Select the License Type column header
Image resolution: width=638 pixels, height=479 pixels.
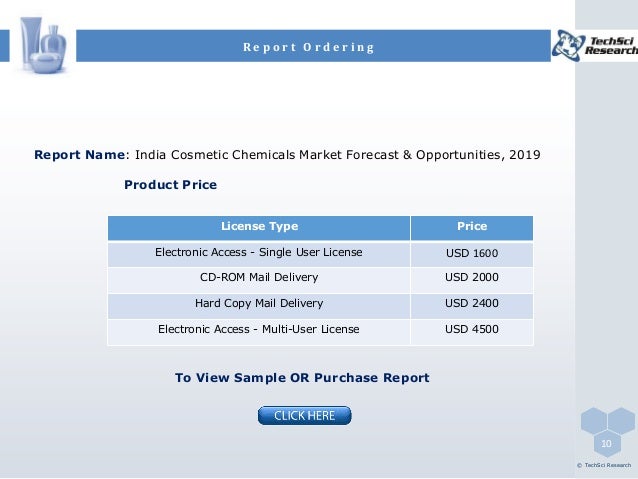(x=259, y=228)
